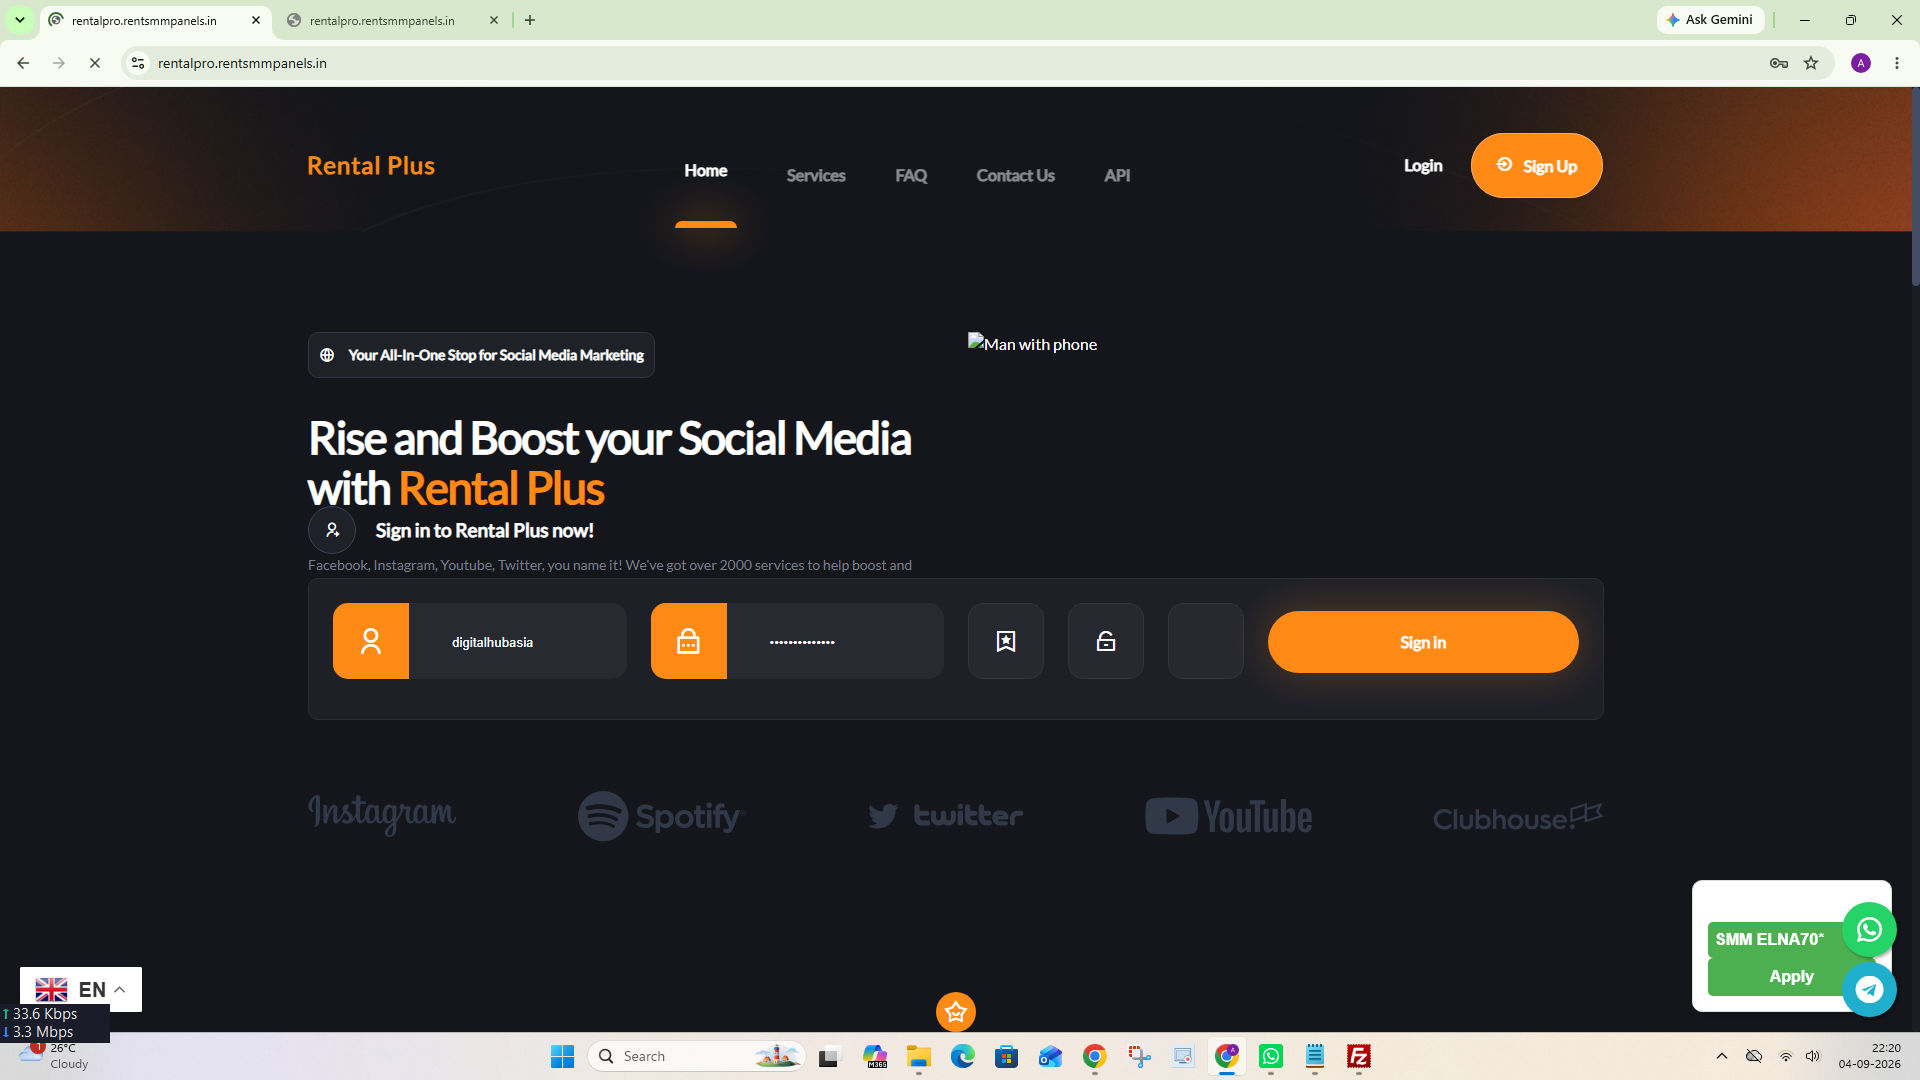Open the Chrome profile avatar
Viewport: 1920px width, 1080px height.
(1861, 63)
